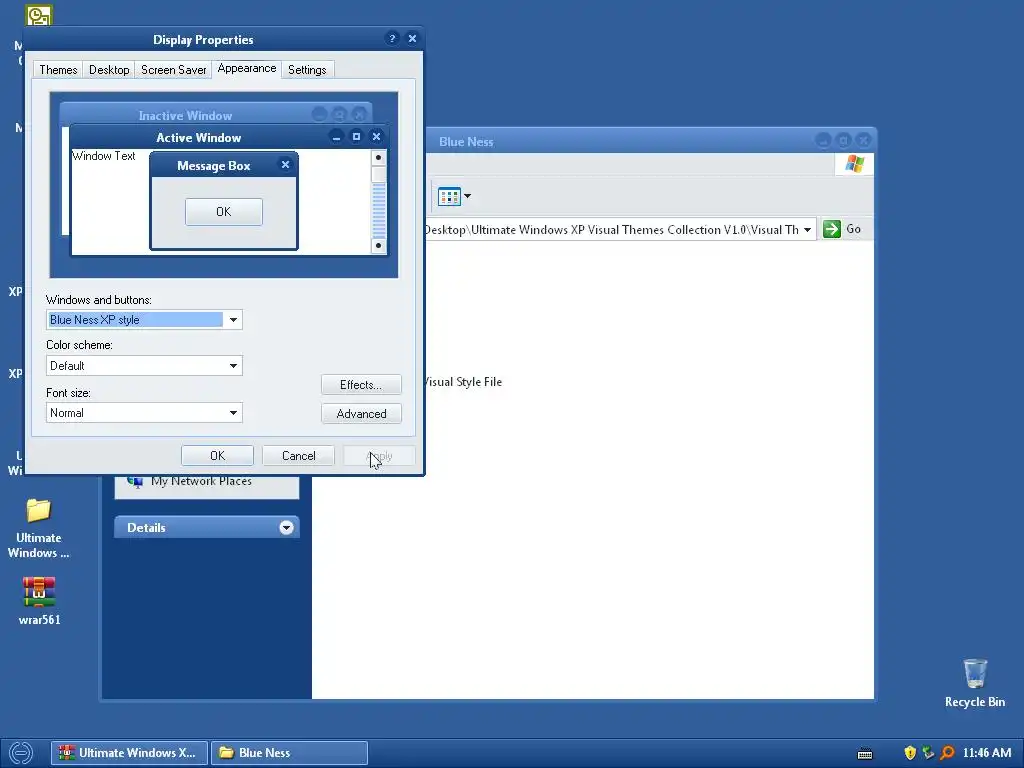Select the Ultimate Windows desktop folder icon
This screenshot has height=768, width=1024.
point(39,529)
